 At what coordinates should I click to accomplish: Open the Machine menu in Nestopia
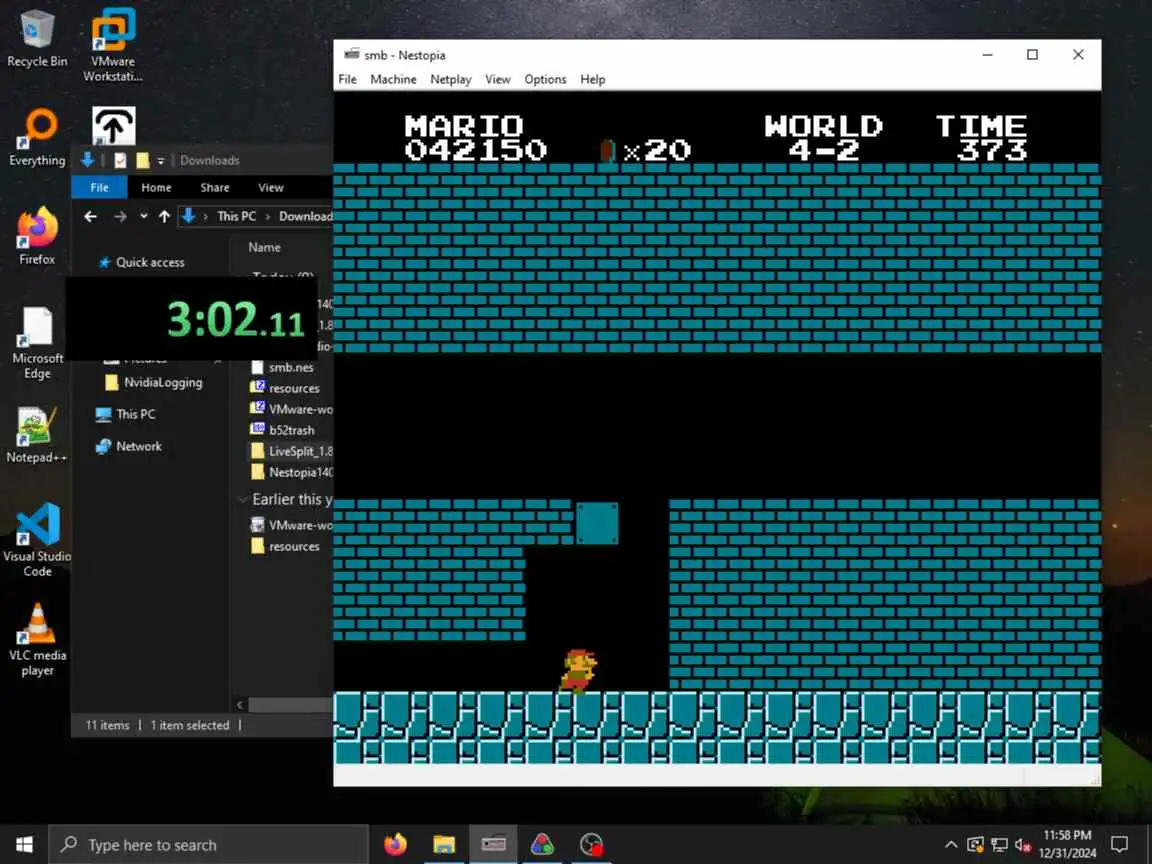point(393,79)
